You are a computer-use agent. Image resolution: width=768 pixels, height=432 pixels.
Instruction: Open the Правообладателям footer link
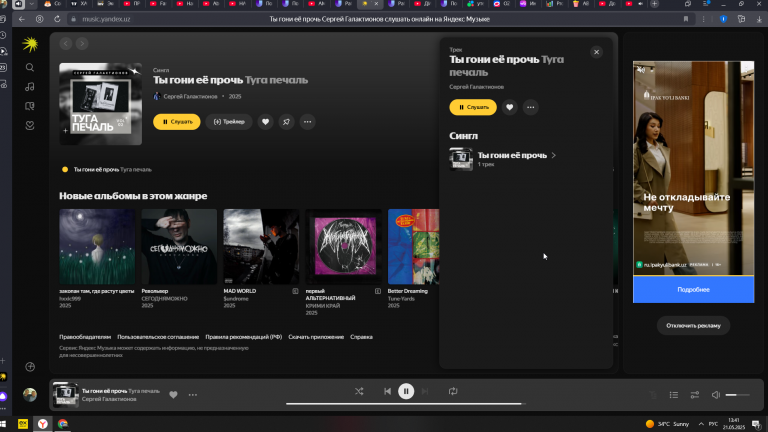click(x=85, y=337)
